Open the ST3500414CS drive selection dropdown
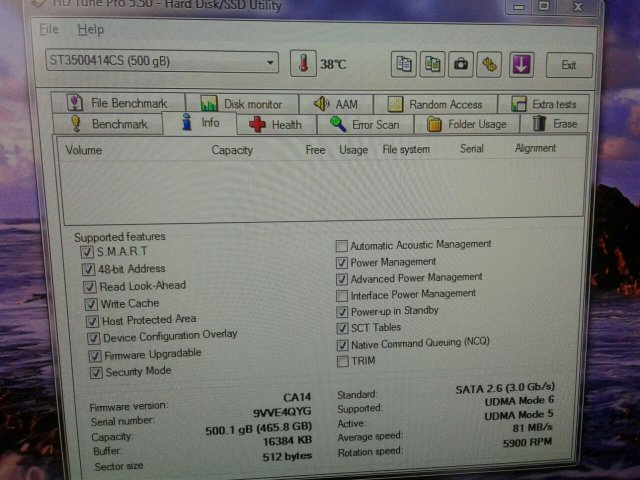This screenshot has width=640, height=480. pos(162,62)
